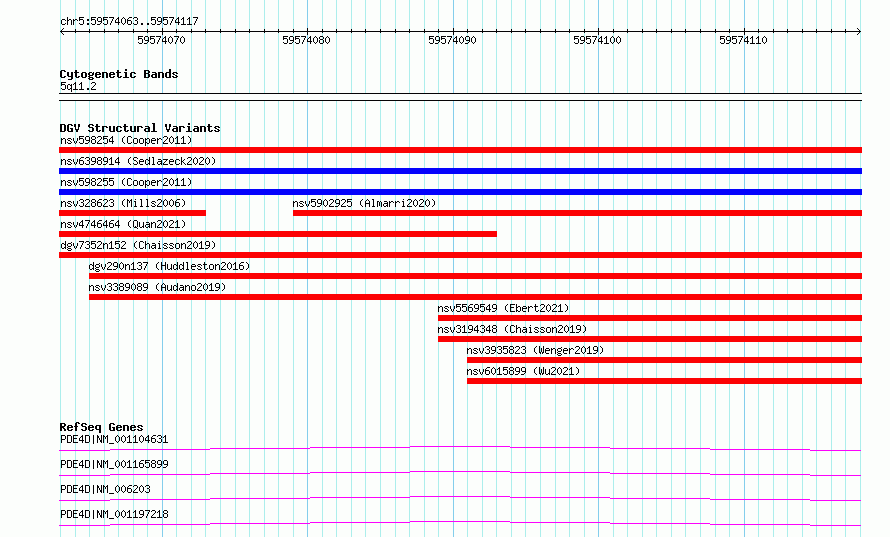
Task: Select variant label nsv3194348 (Chaisson2019)
Action: pos(512,329)
